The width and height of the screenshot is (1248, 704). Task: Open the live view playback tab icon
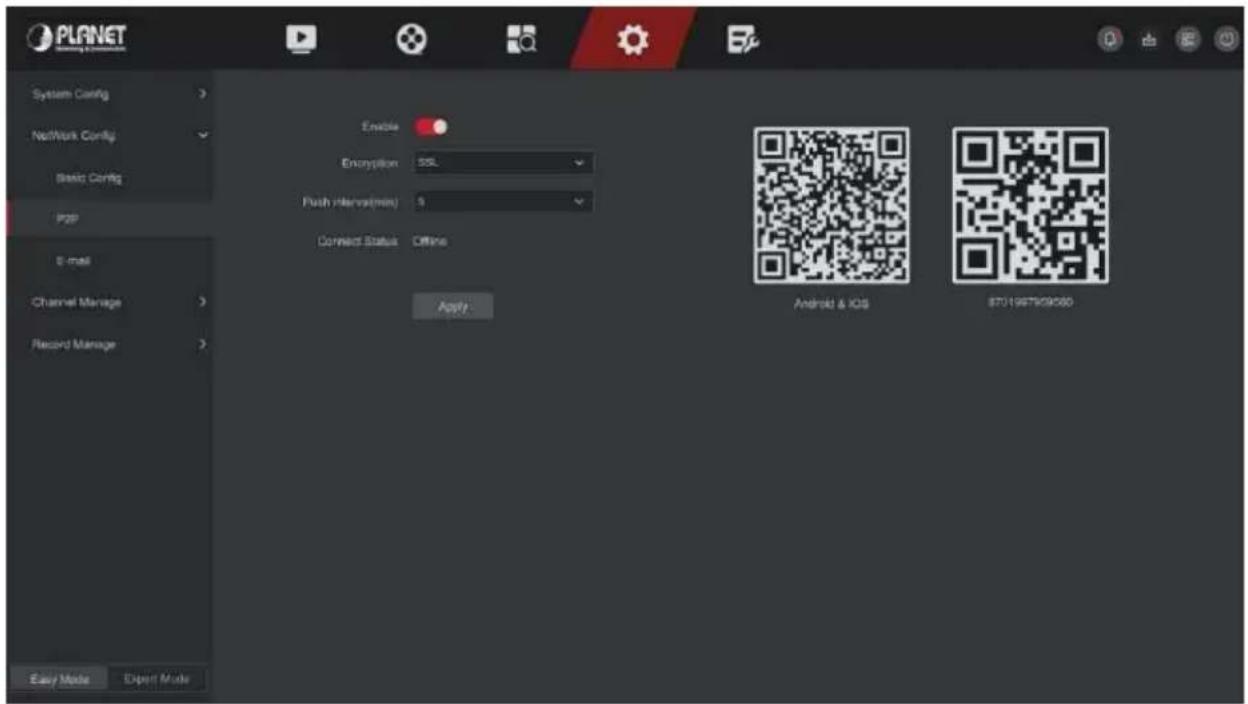pos(299,38)
